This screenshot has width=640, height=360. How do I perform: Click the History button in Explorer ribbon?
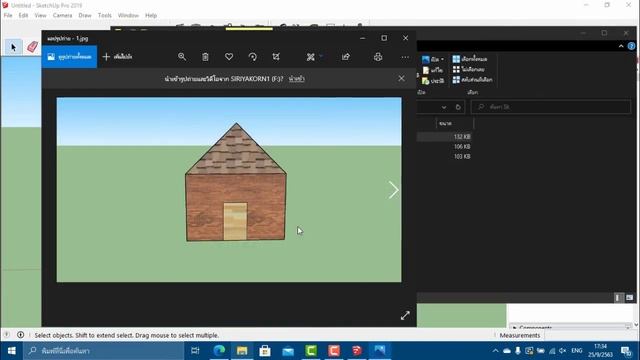pyautogui.click(x=433, y=80)
